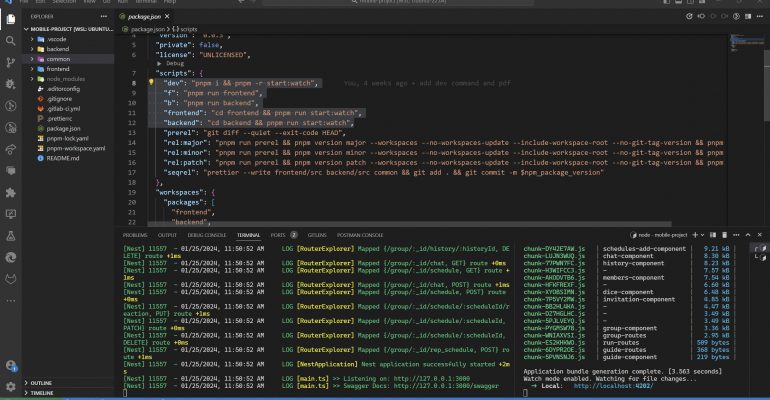Screen dimensions: 770x400
Task: Open the chat bubble icon in activity bar
Action: point(11,171)
